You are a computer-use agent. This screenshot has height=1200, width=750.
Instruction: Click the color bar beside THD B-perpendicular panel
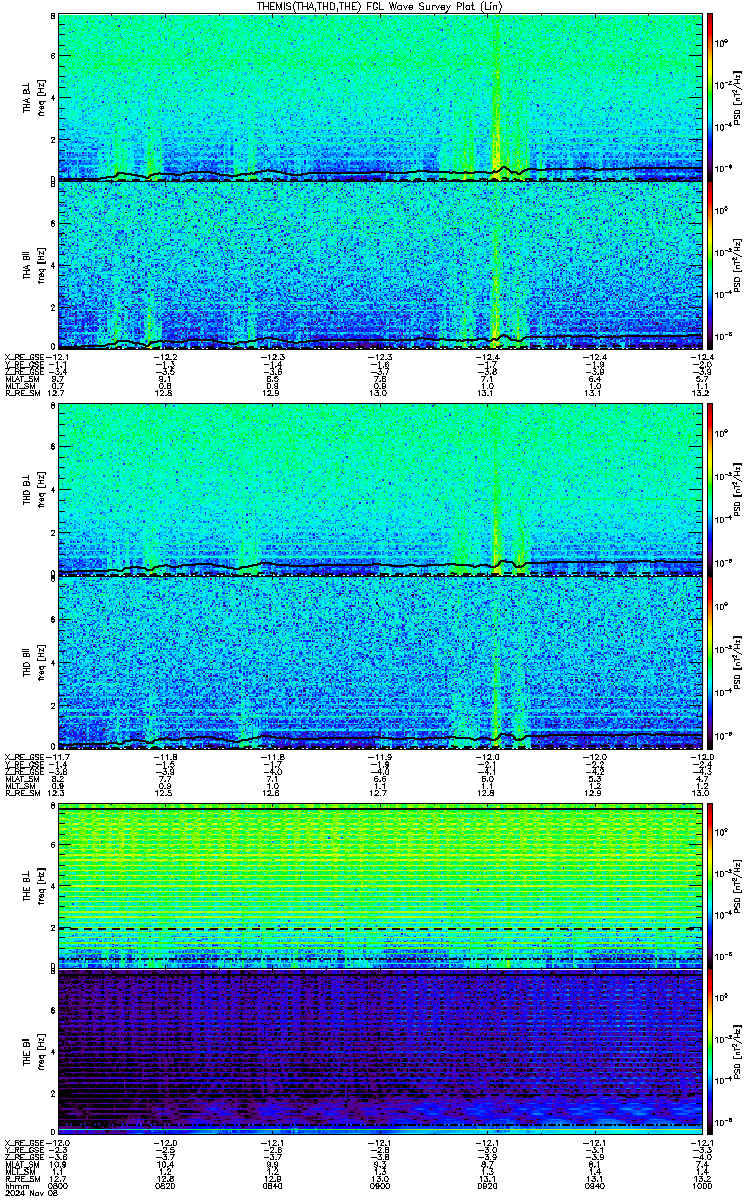(x=710, y=490)
